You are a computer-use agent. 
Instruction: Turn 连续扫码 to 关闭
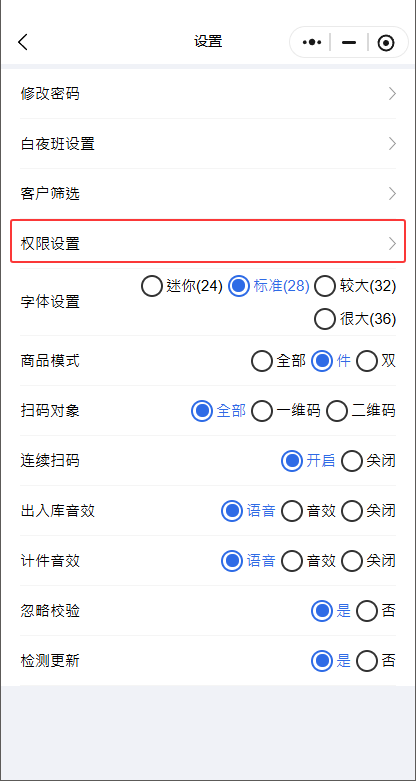369,461
